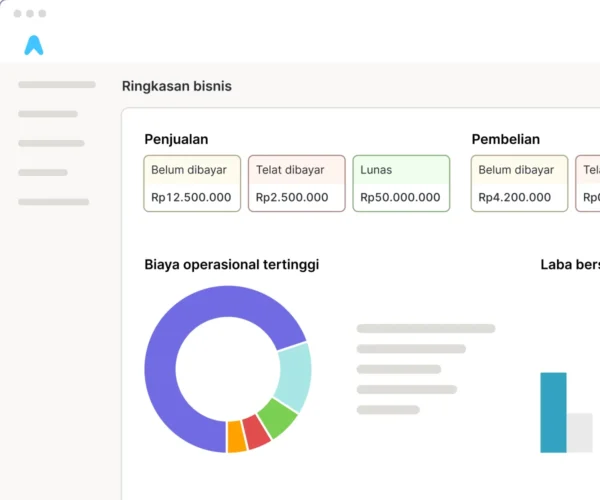Viewport: 600px width, 500px height.
Task: Click the teal bar in Laba chart
Action: click(553, 412)
